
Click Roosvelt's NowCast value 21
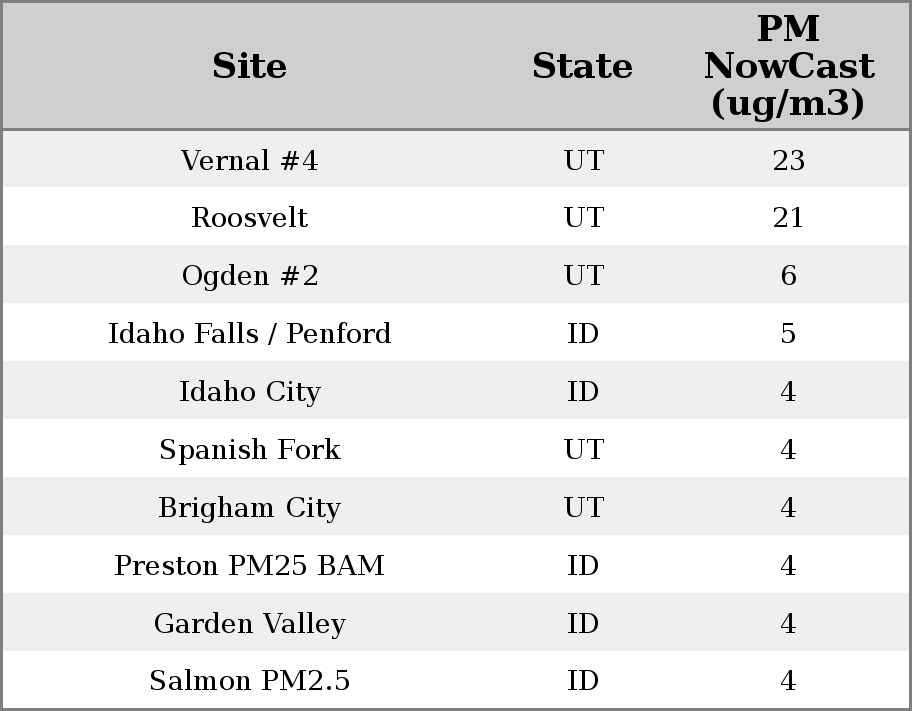tap(788, 218)
